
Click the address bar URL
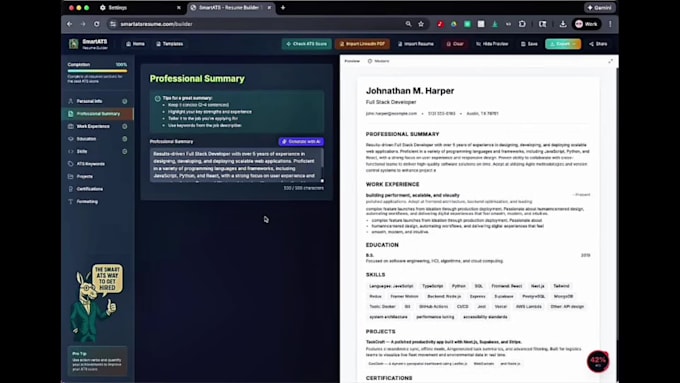click(157, 24)
